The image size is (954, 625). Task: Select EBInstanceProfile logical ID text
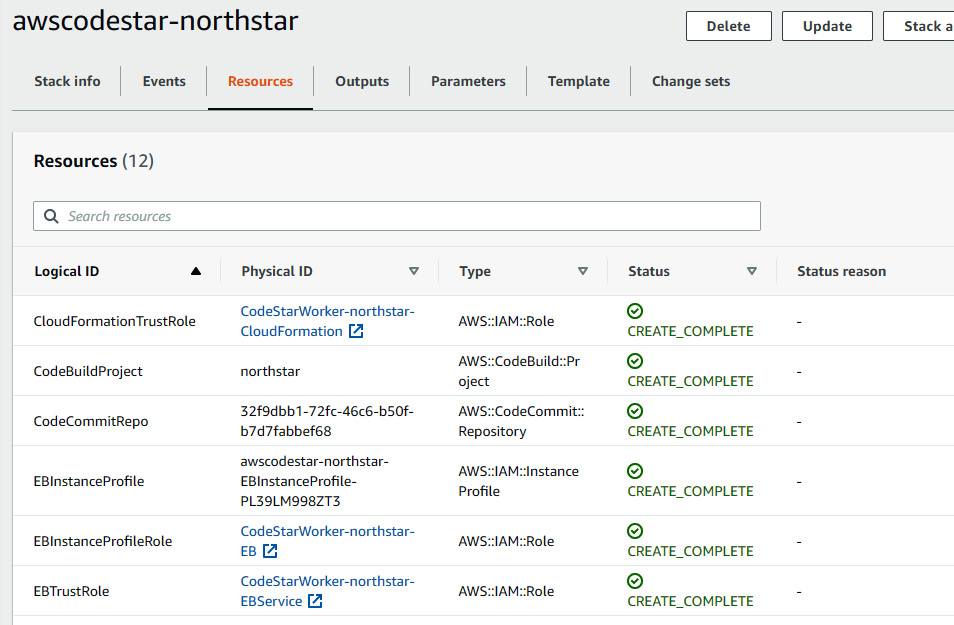(x=89, y=481)
